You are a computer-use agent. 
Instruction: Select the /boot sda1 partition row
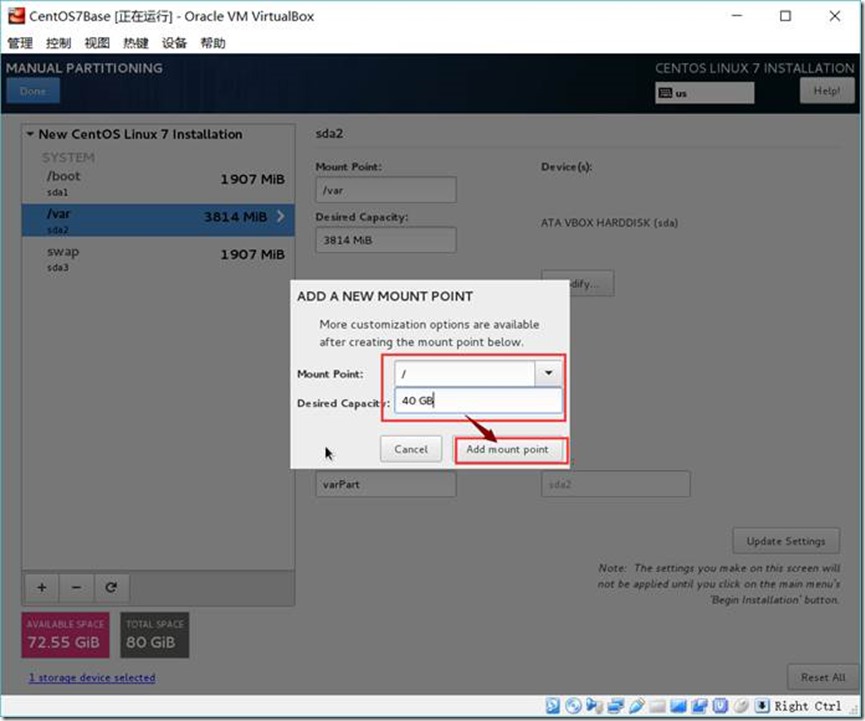coord(158,183)
